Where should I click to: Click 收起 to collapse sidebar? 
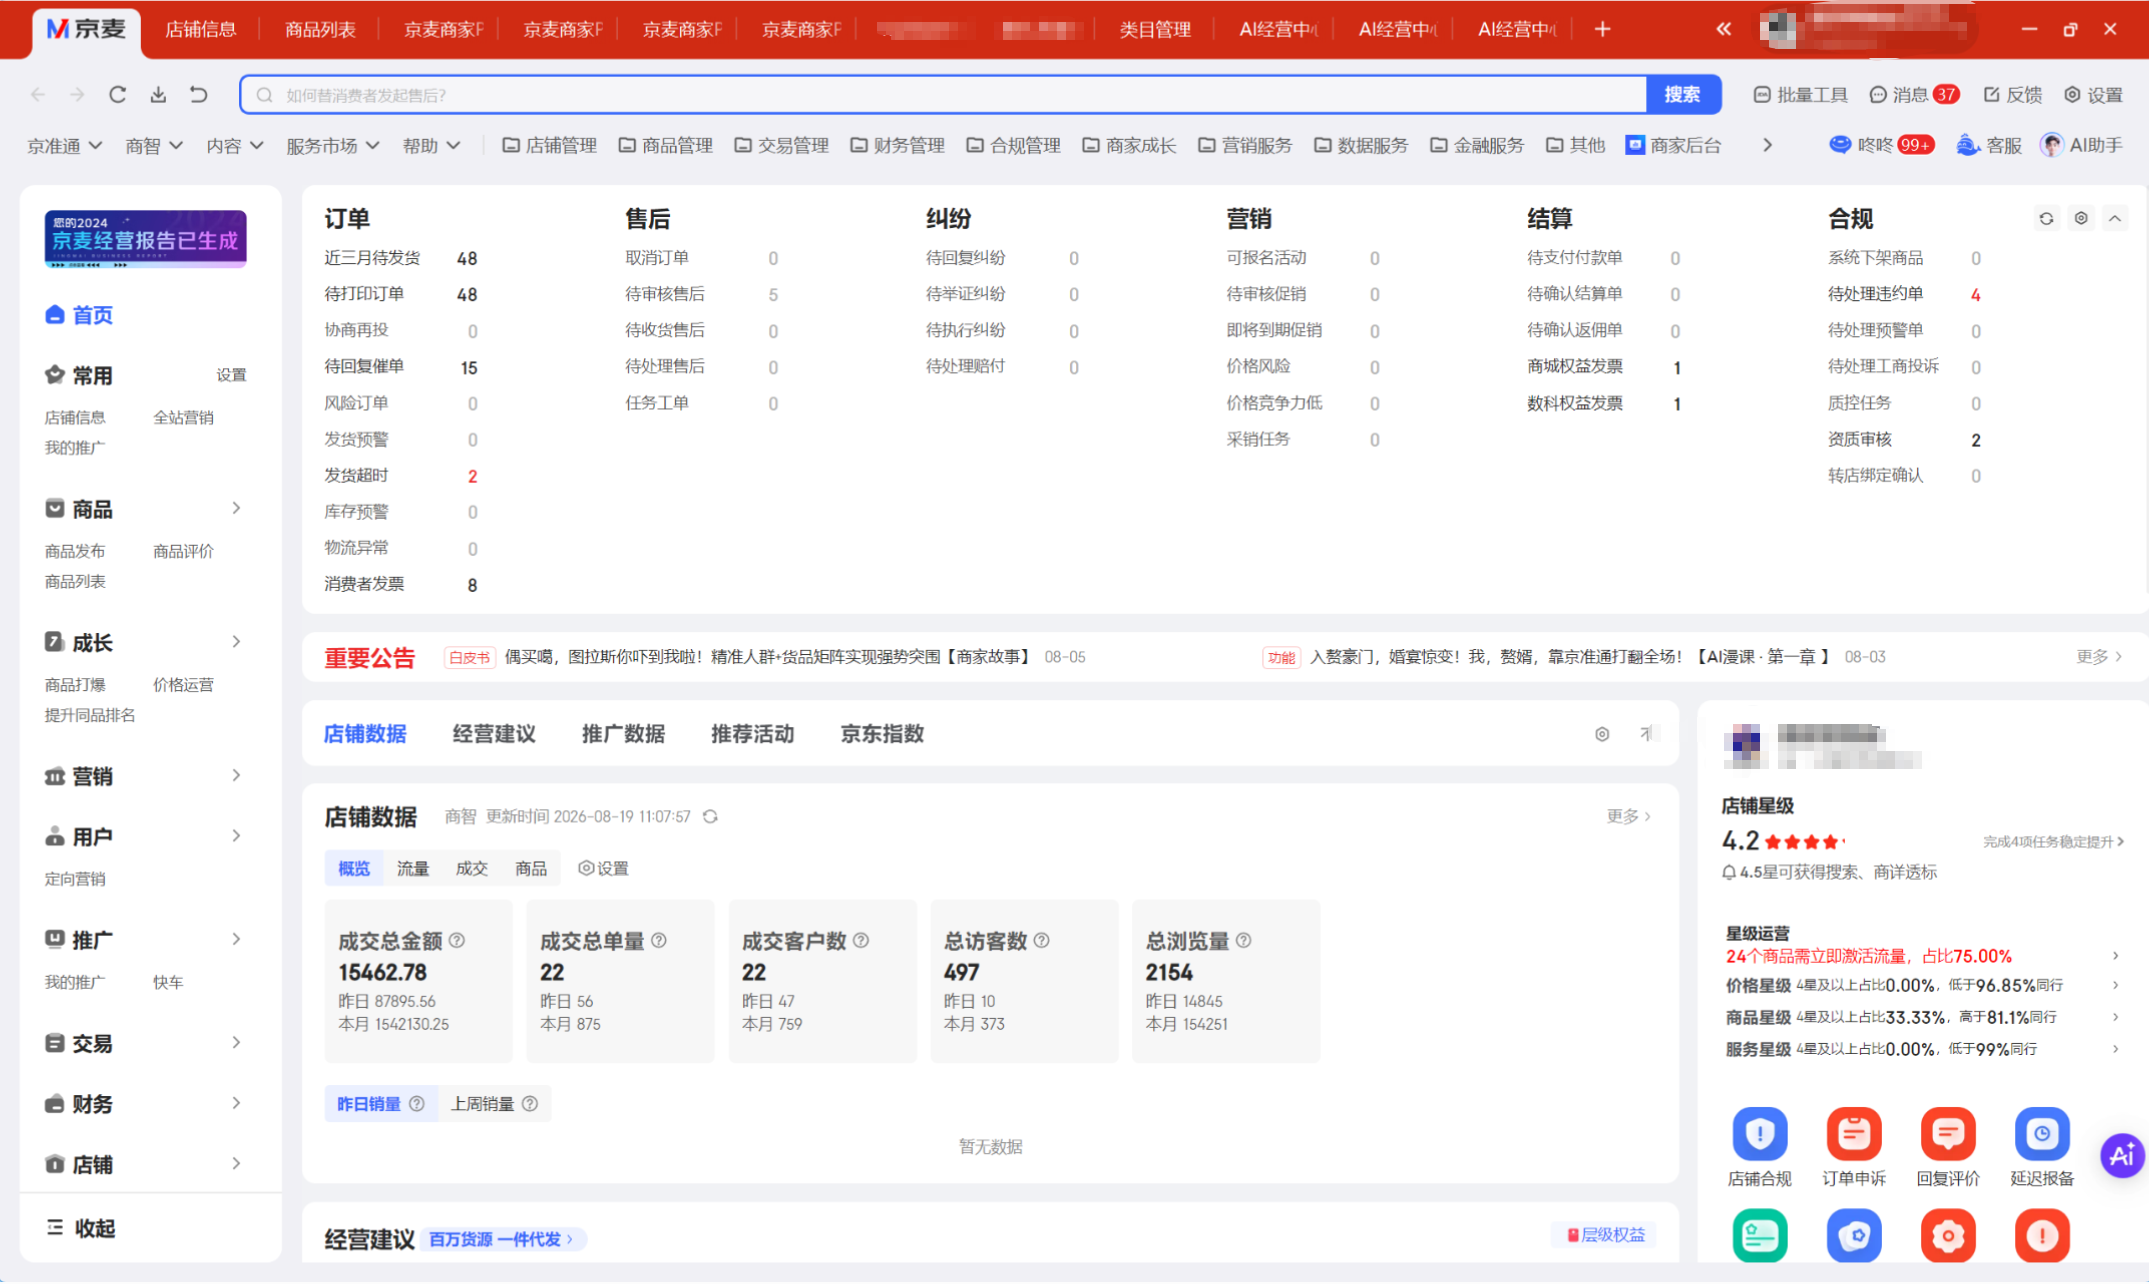[82, 1228]
